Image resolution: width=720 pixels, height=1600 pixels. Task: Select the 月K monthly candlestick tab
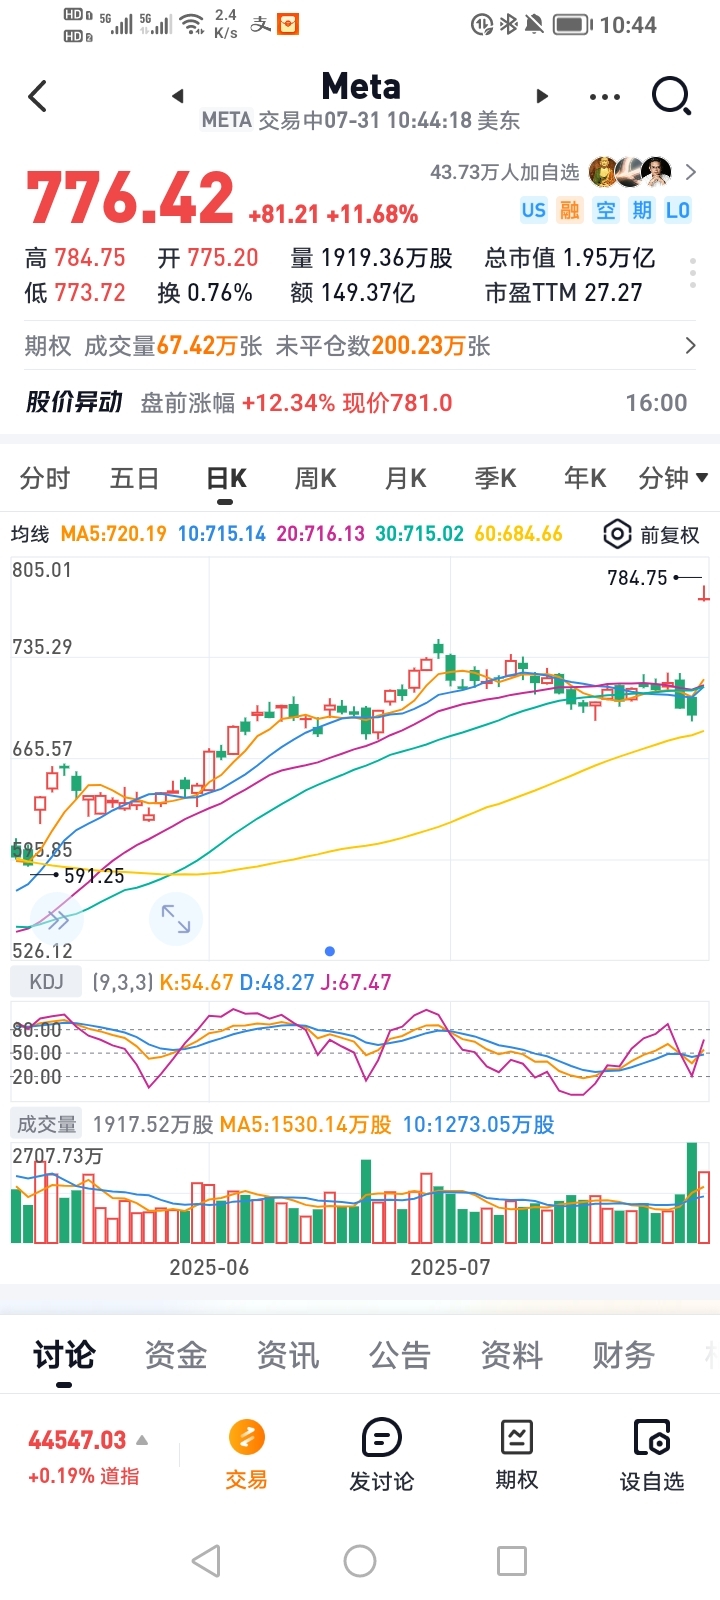(x=406, y=479)
